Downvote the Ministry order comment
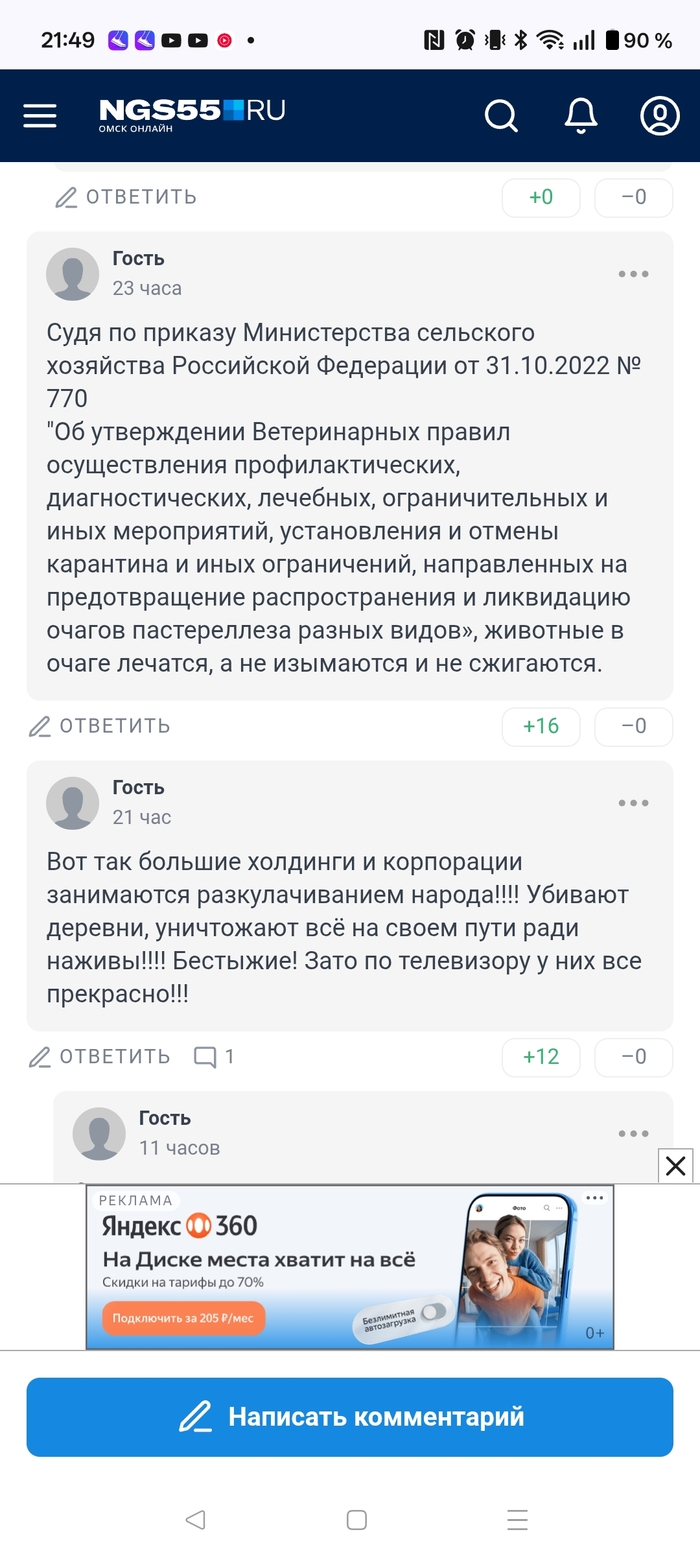This screenshot has width=700, height=1556. click(634, 726)
